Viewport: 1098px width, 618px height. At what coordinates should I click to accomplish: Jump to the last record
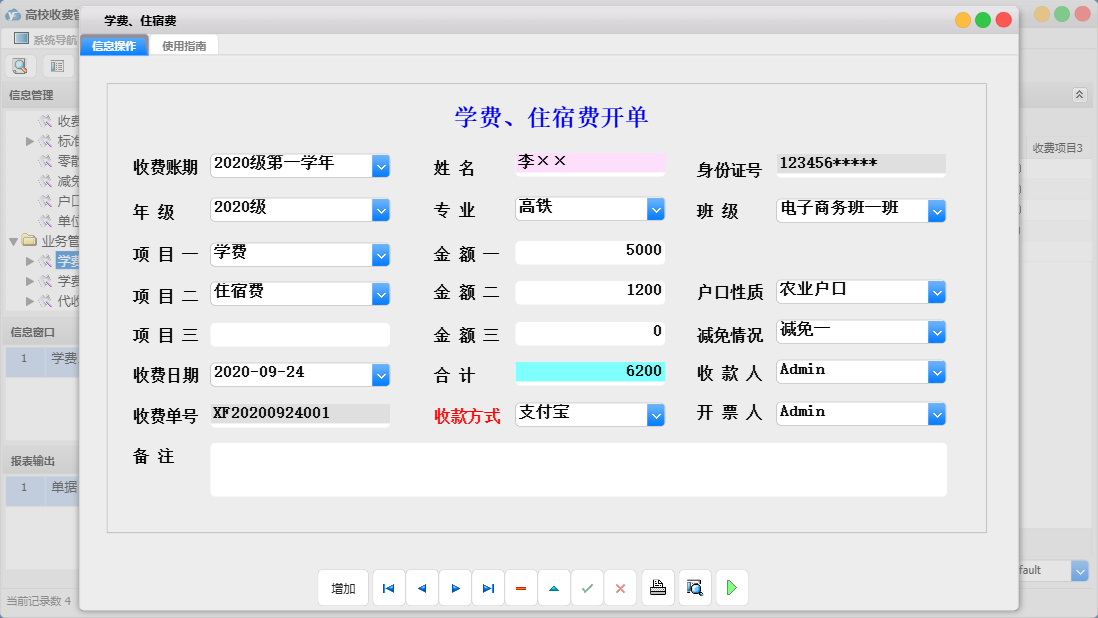coord(488,588)
